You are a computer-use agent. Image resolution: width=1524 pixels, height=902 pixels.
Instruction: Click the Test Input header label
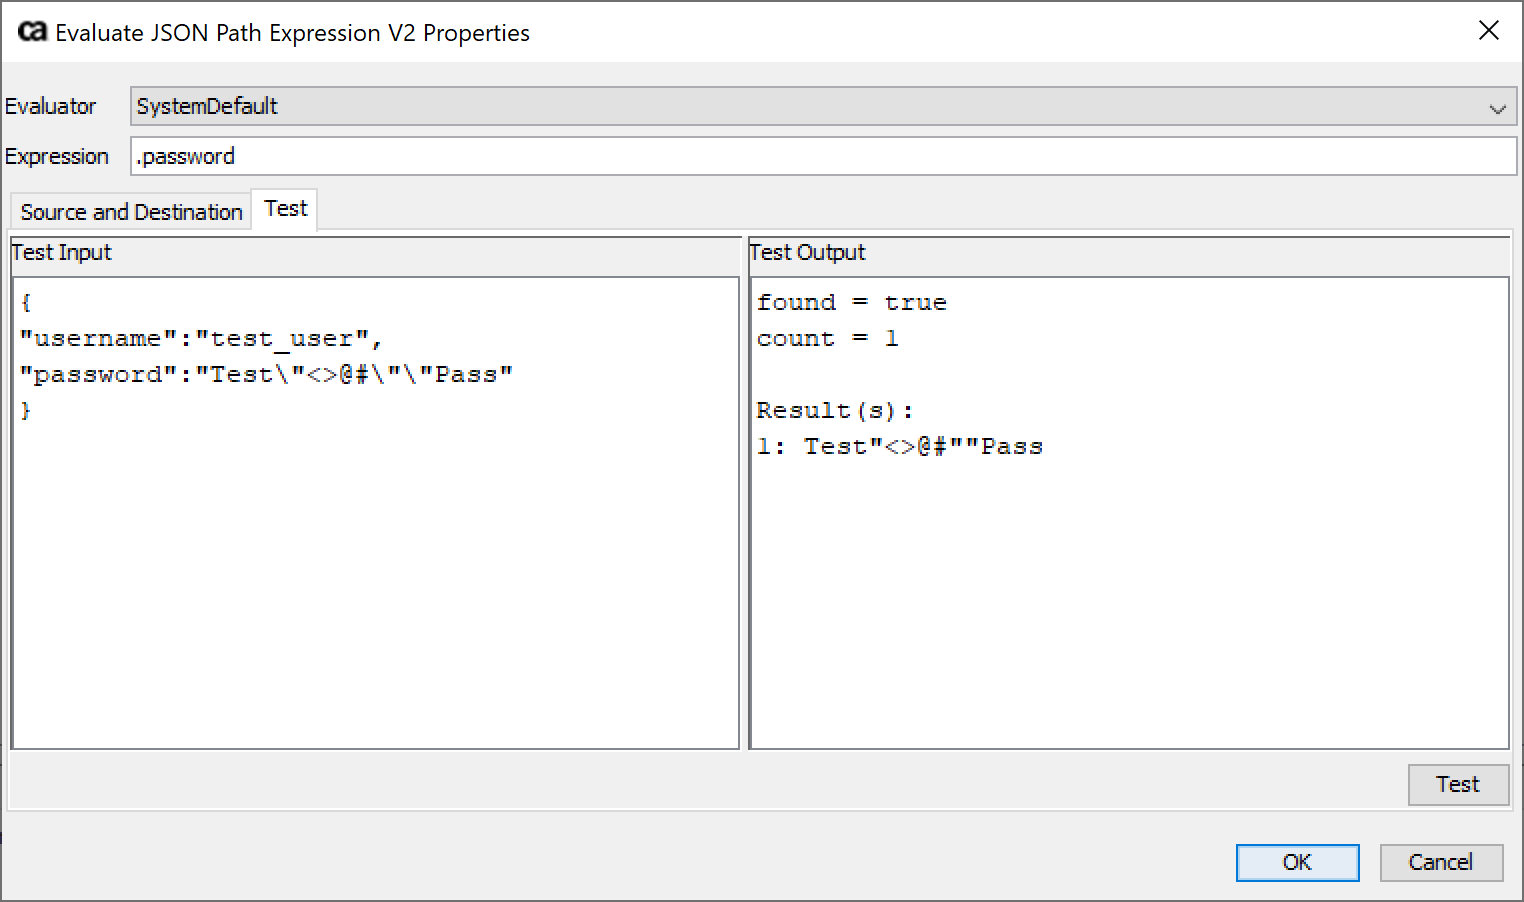(62, 252)
